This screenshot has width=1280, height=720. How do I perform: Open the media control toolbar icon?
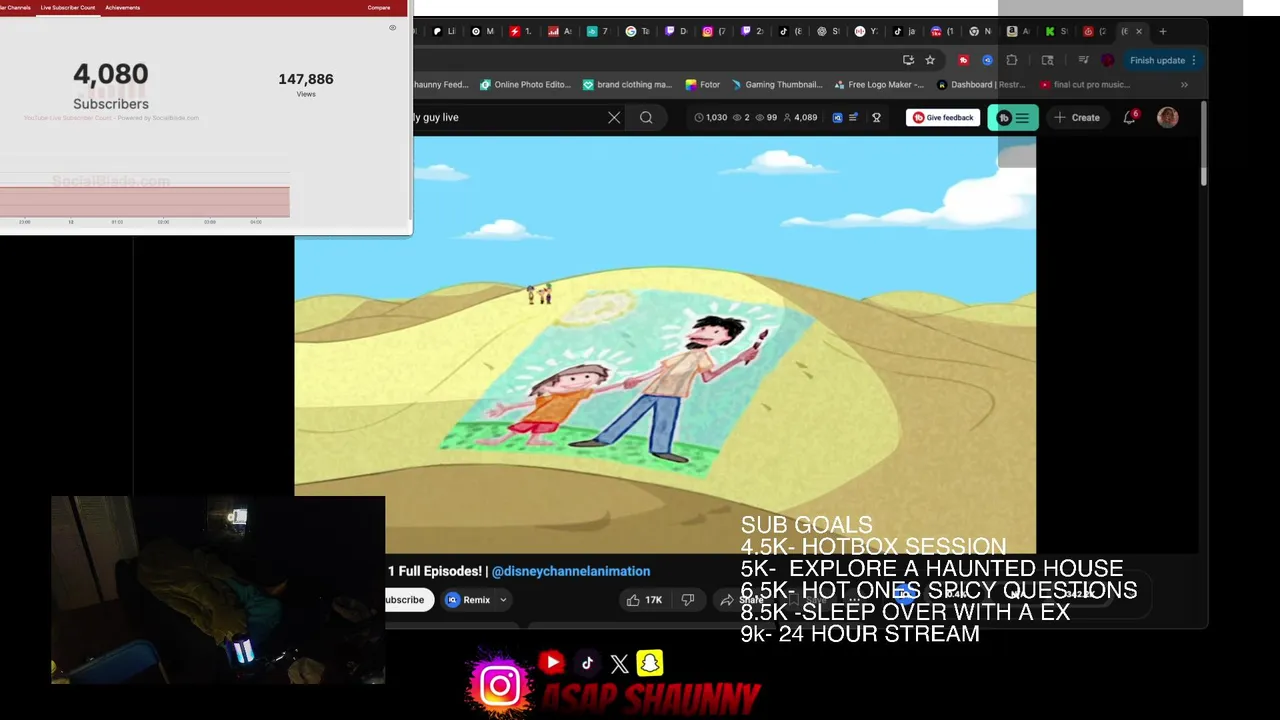point(1083,60)
